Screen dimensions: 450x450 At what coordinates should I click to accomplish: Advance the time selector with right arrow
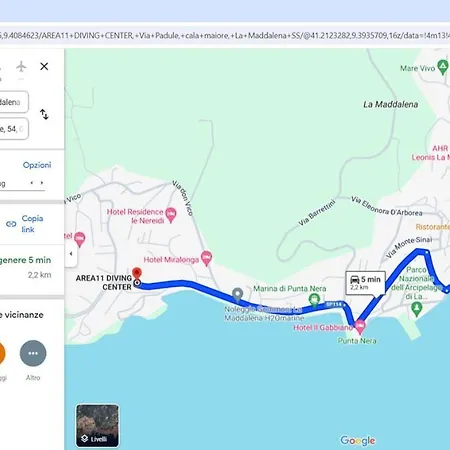click(42, 183)
